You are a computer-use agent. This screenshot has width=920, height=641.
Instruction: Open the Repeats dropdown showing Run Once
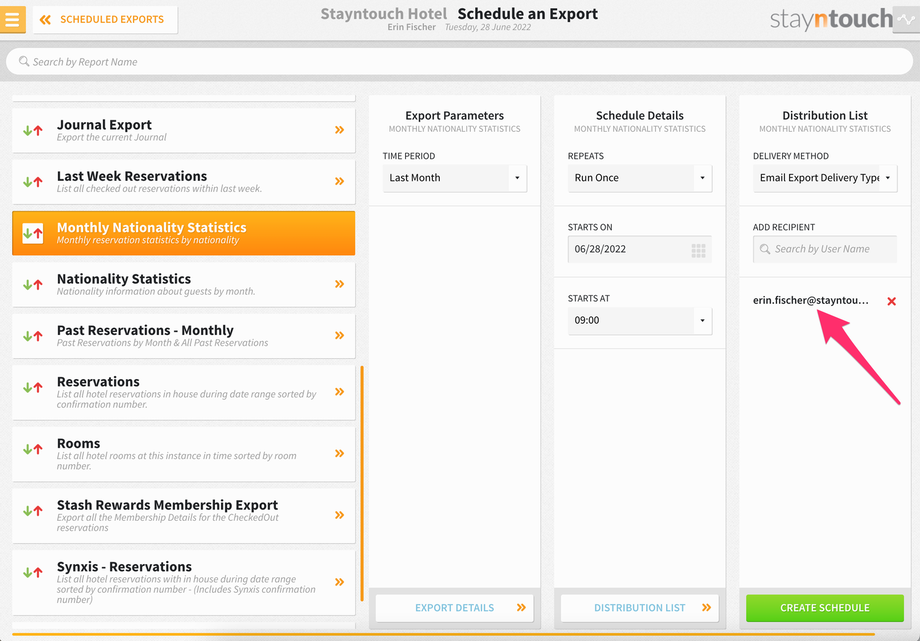tap(640, 178)
